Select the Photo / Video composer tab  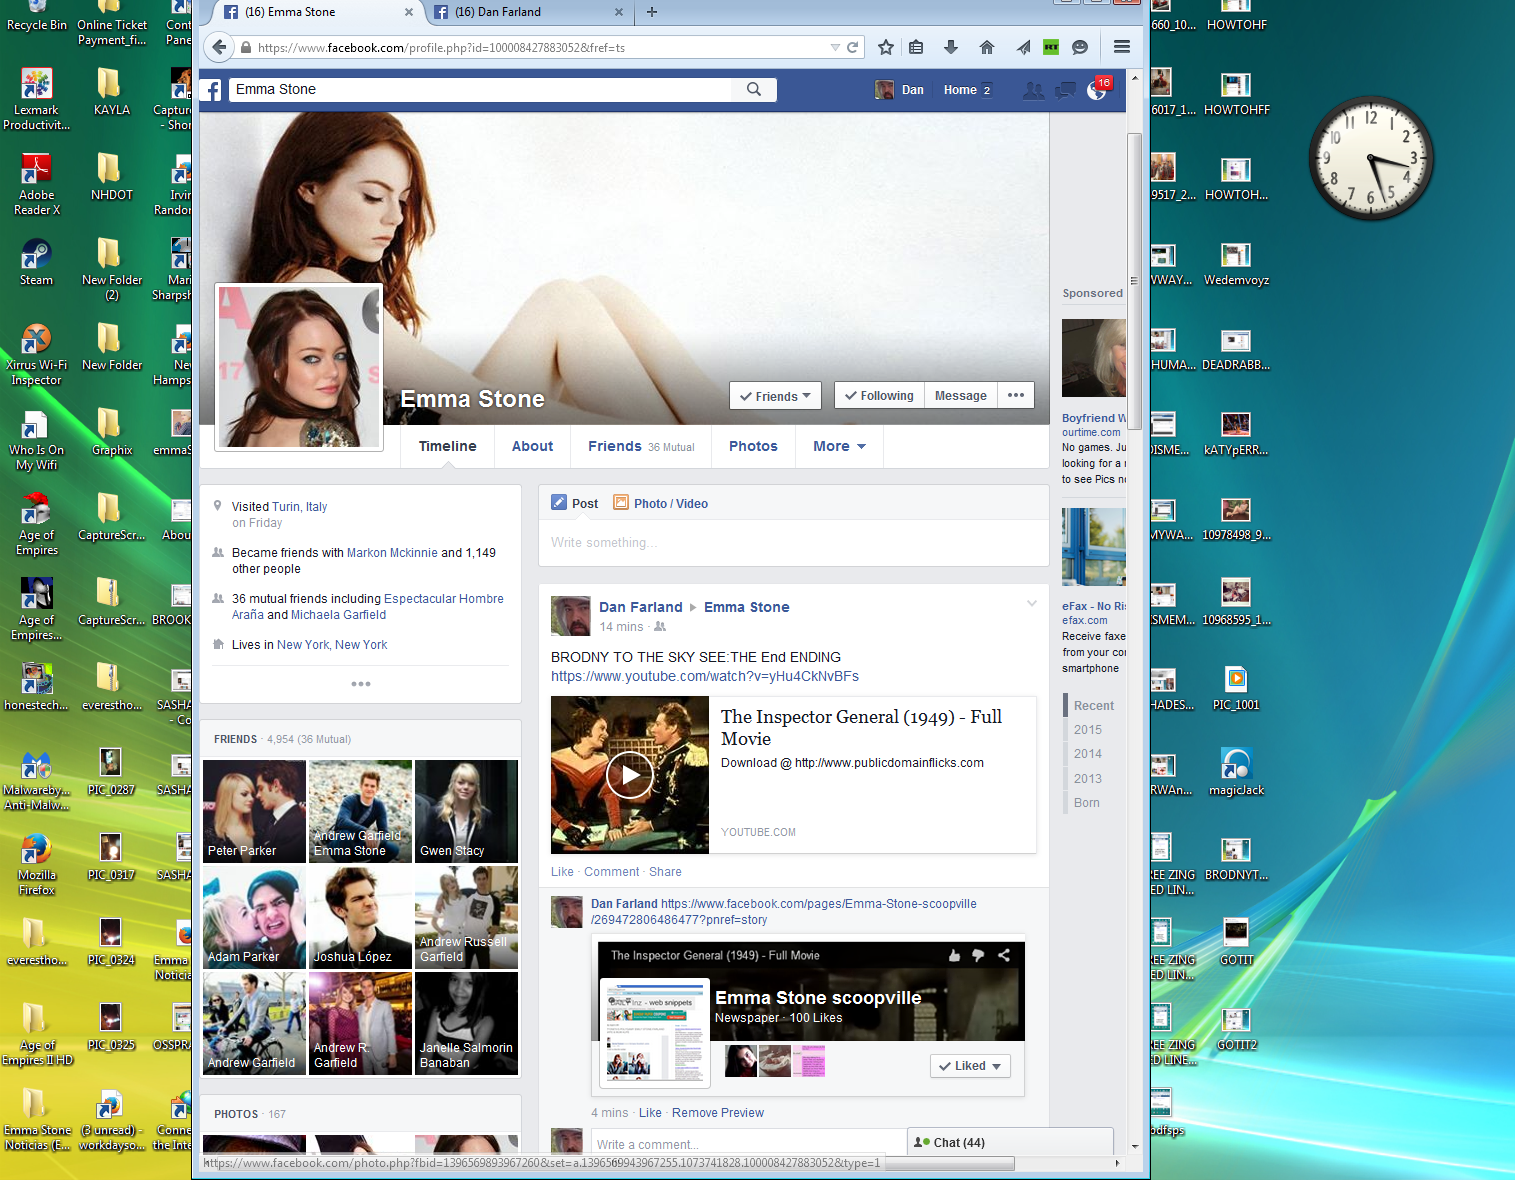(661, 503)
